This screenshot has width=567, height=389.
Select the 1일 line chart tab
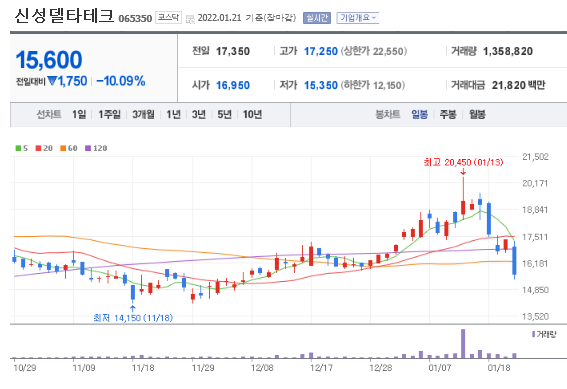click(79, 115)
